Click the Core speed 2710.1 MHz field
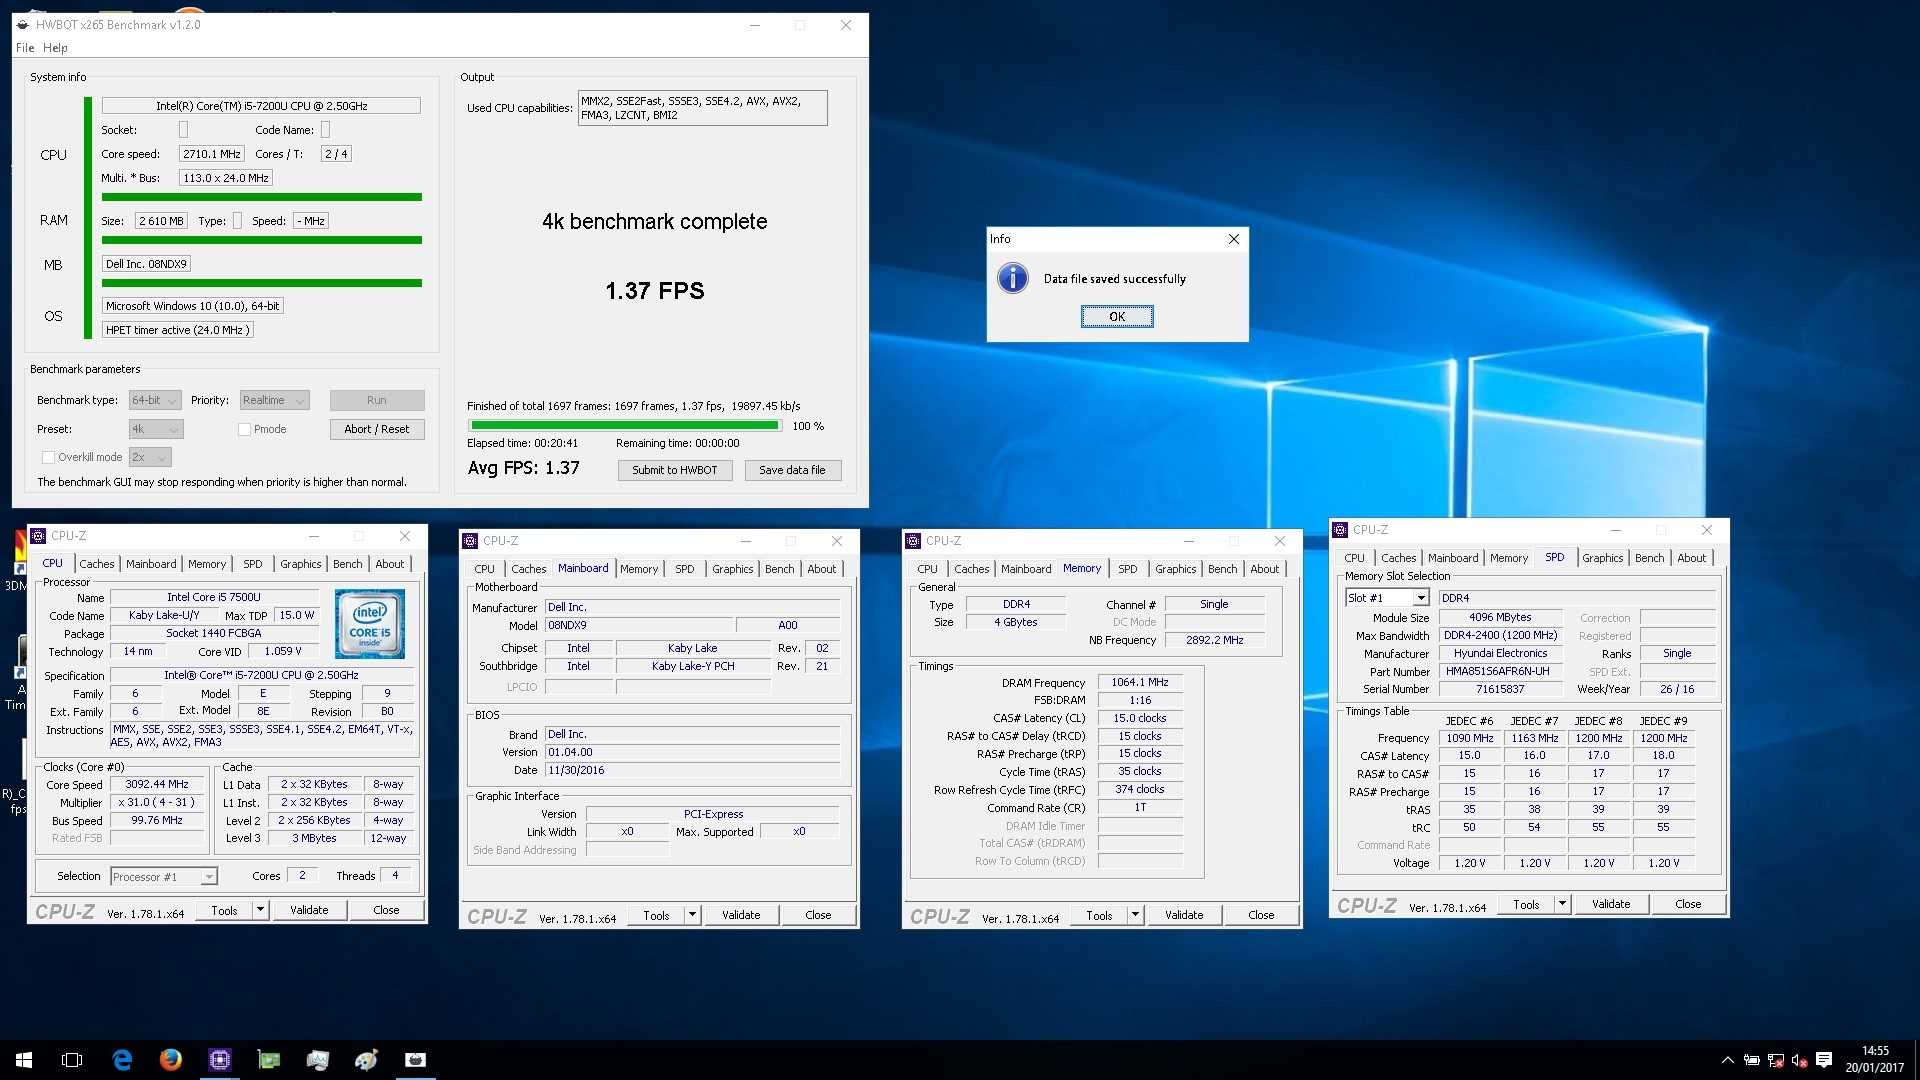1920x1080 pixels. click(212, 154)
